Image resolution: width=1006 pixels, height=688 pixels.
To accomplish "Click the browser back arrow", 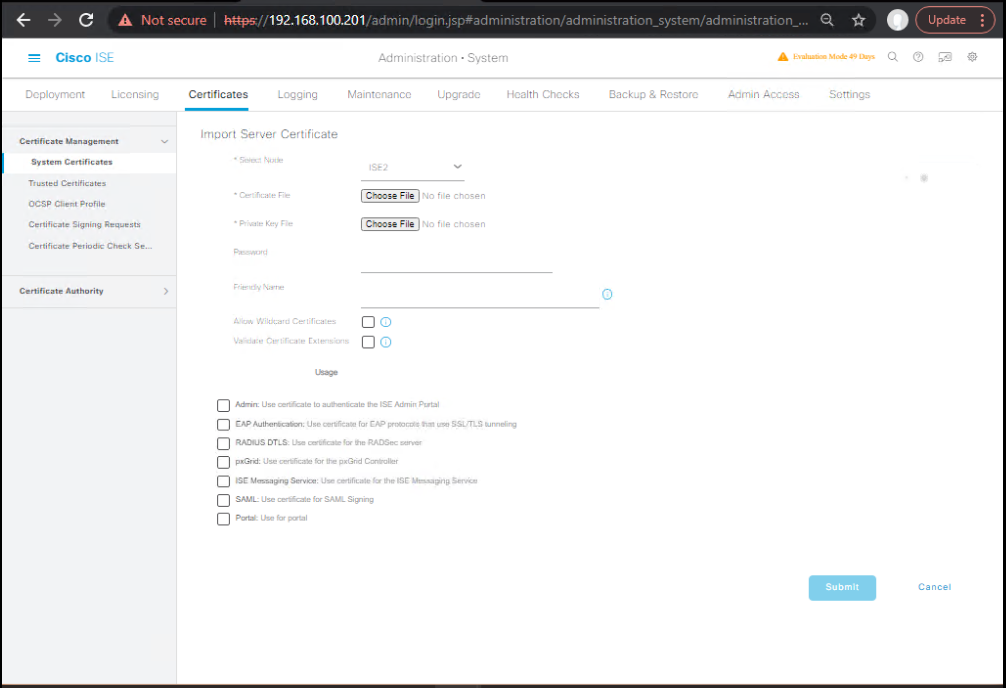I will [x=24, y=20].
